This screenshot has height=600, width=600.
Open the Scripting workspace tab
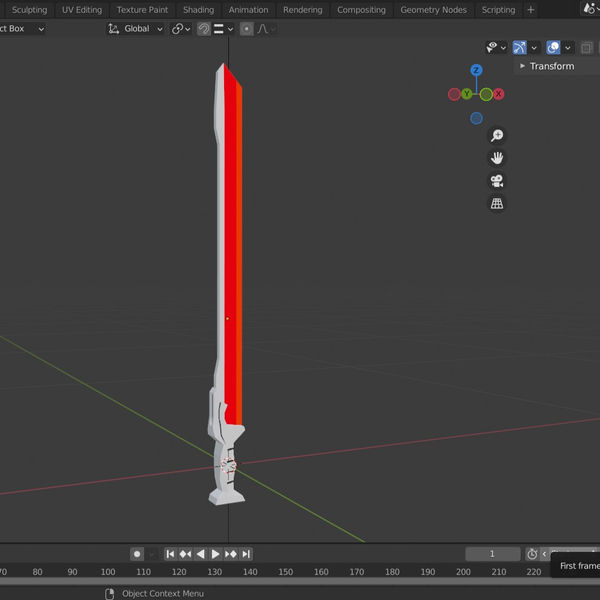coord(498,10)
